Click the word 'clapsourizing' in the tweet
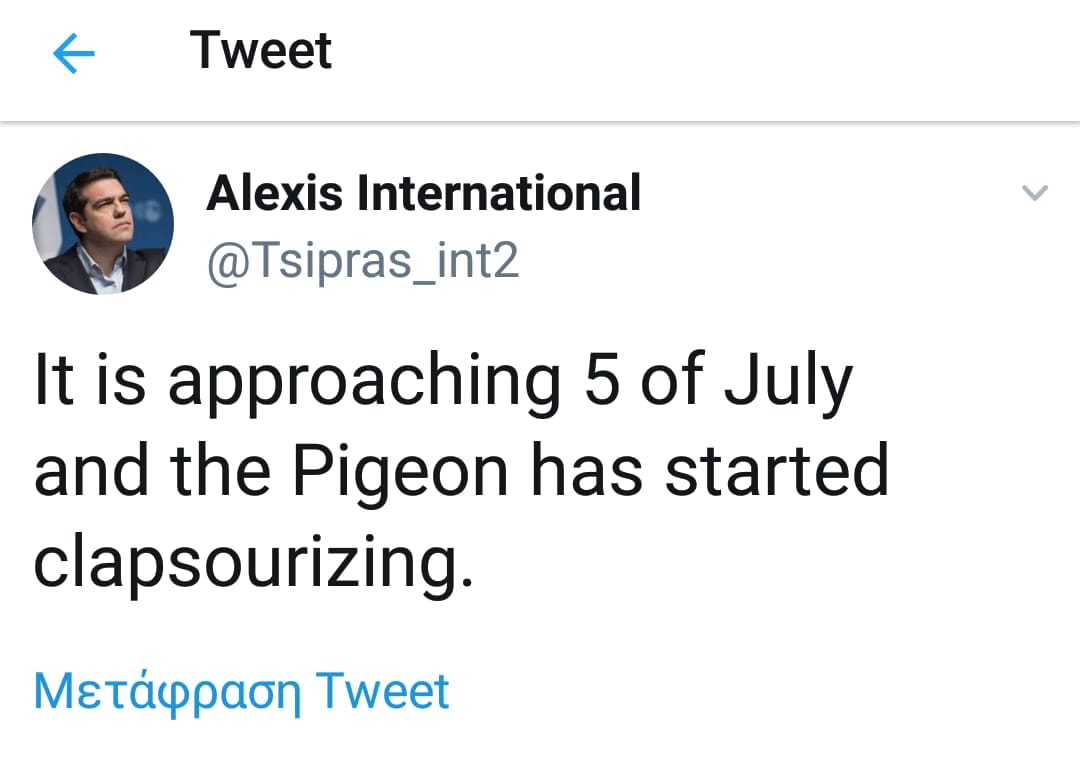This screenshot has height=758, width=1080. 251,566
